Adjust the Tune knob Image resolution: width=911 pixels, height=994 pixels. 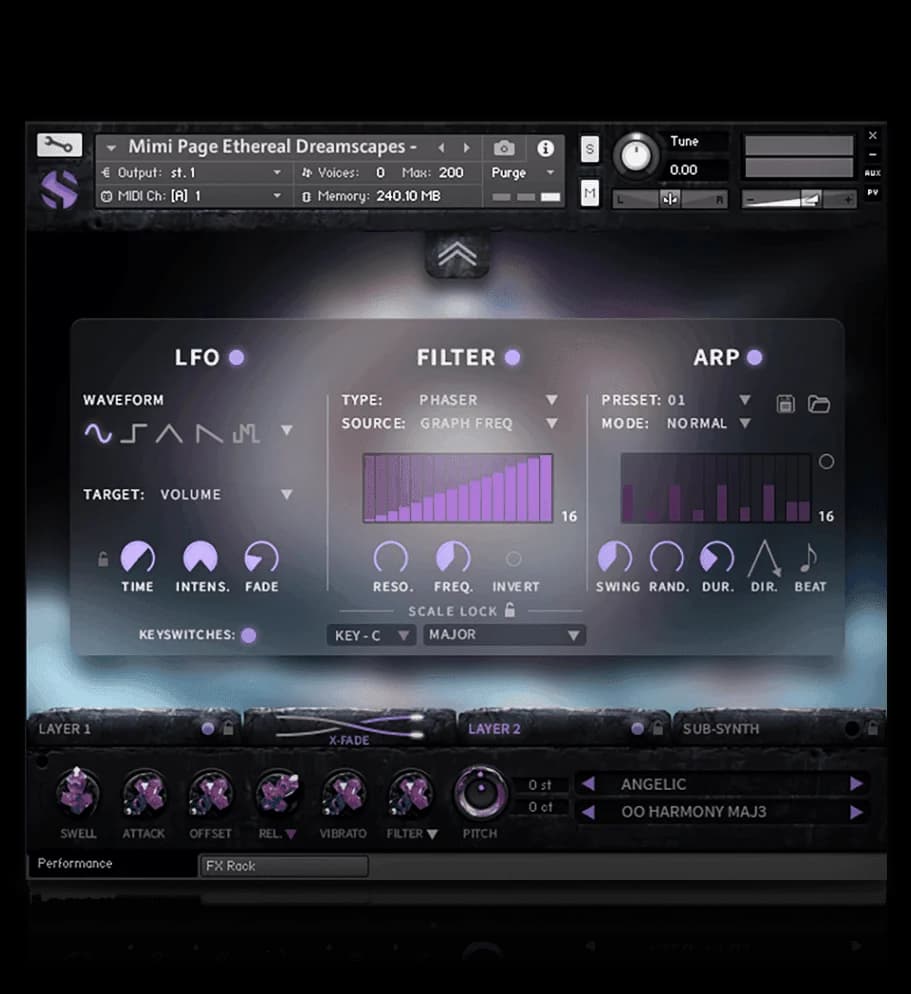click(635, 155)
